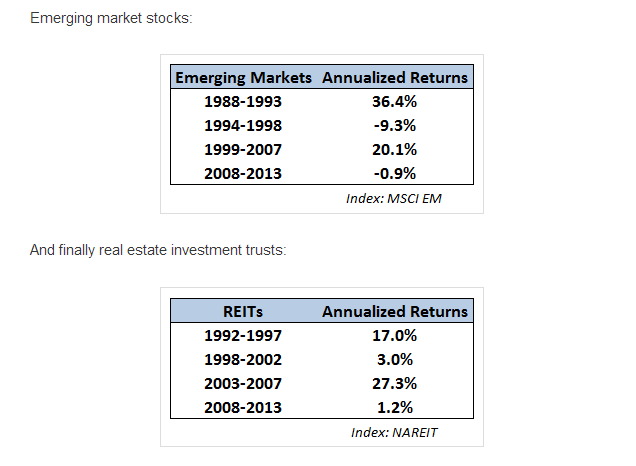Click the "Index: NAREIT" caption
Screen dimensions: 636x466
(x=395, y=432)
